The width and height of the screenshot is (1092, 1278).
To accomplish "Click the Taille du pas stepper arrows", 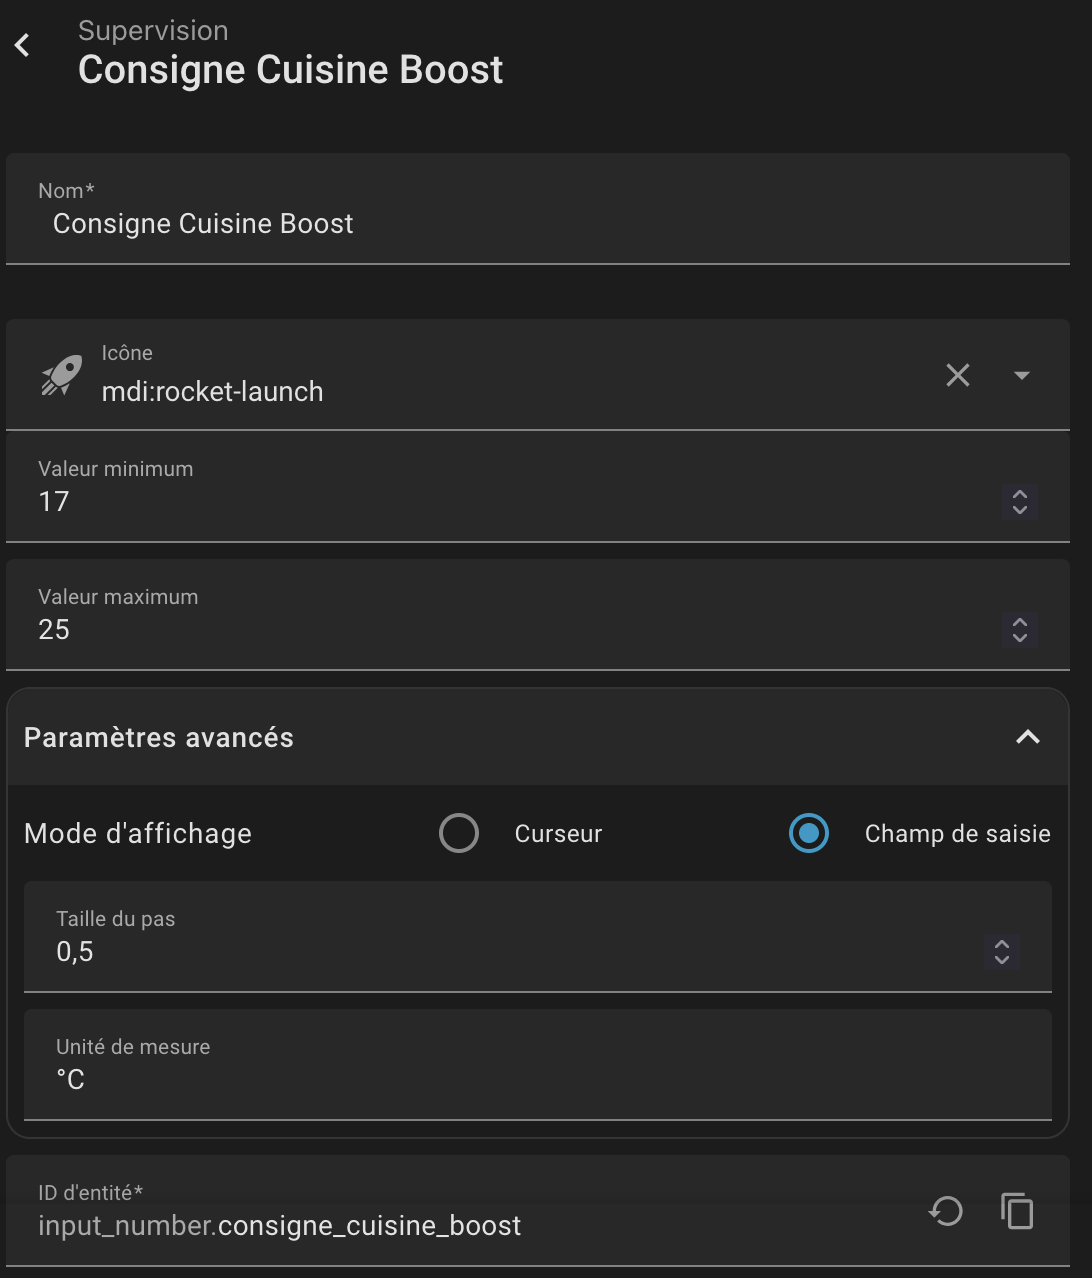I will pos(1001,952).
